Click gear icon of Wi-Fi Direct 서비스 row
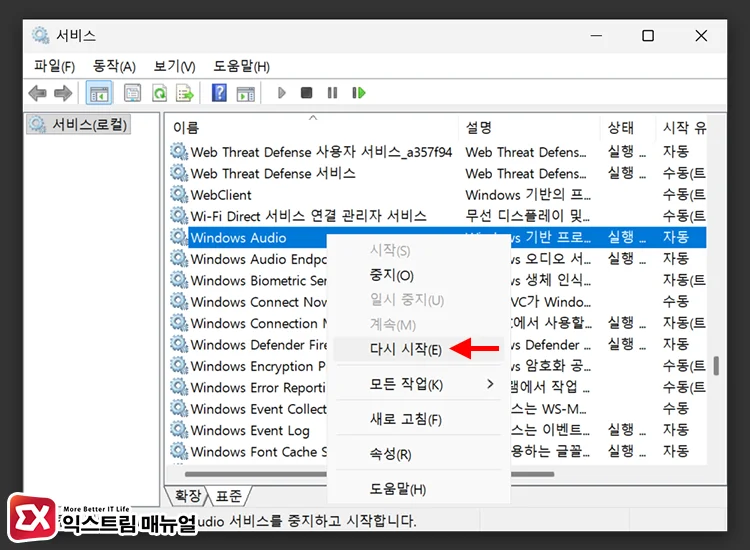The height and width of the screenshot is (550, 750). [x=179, y=216]
